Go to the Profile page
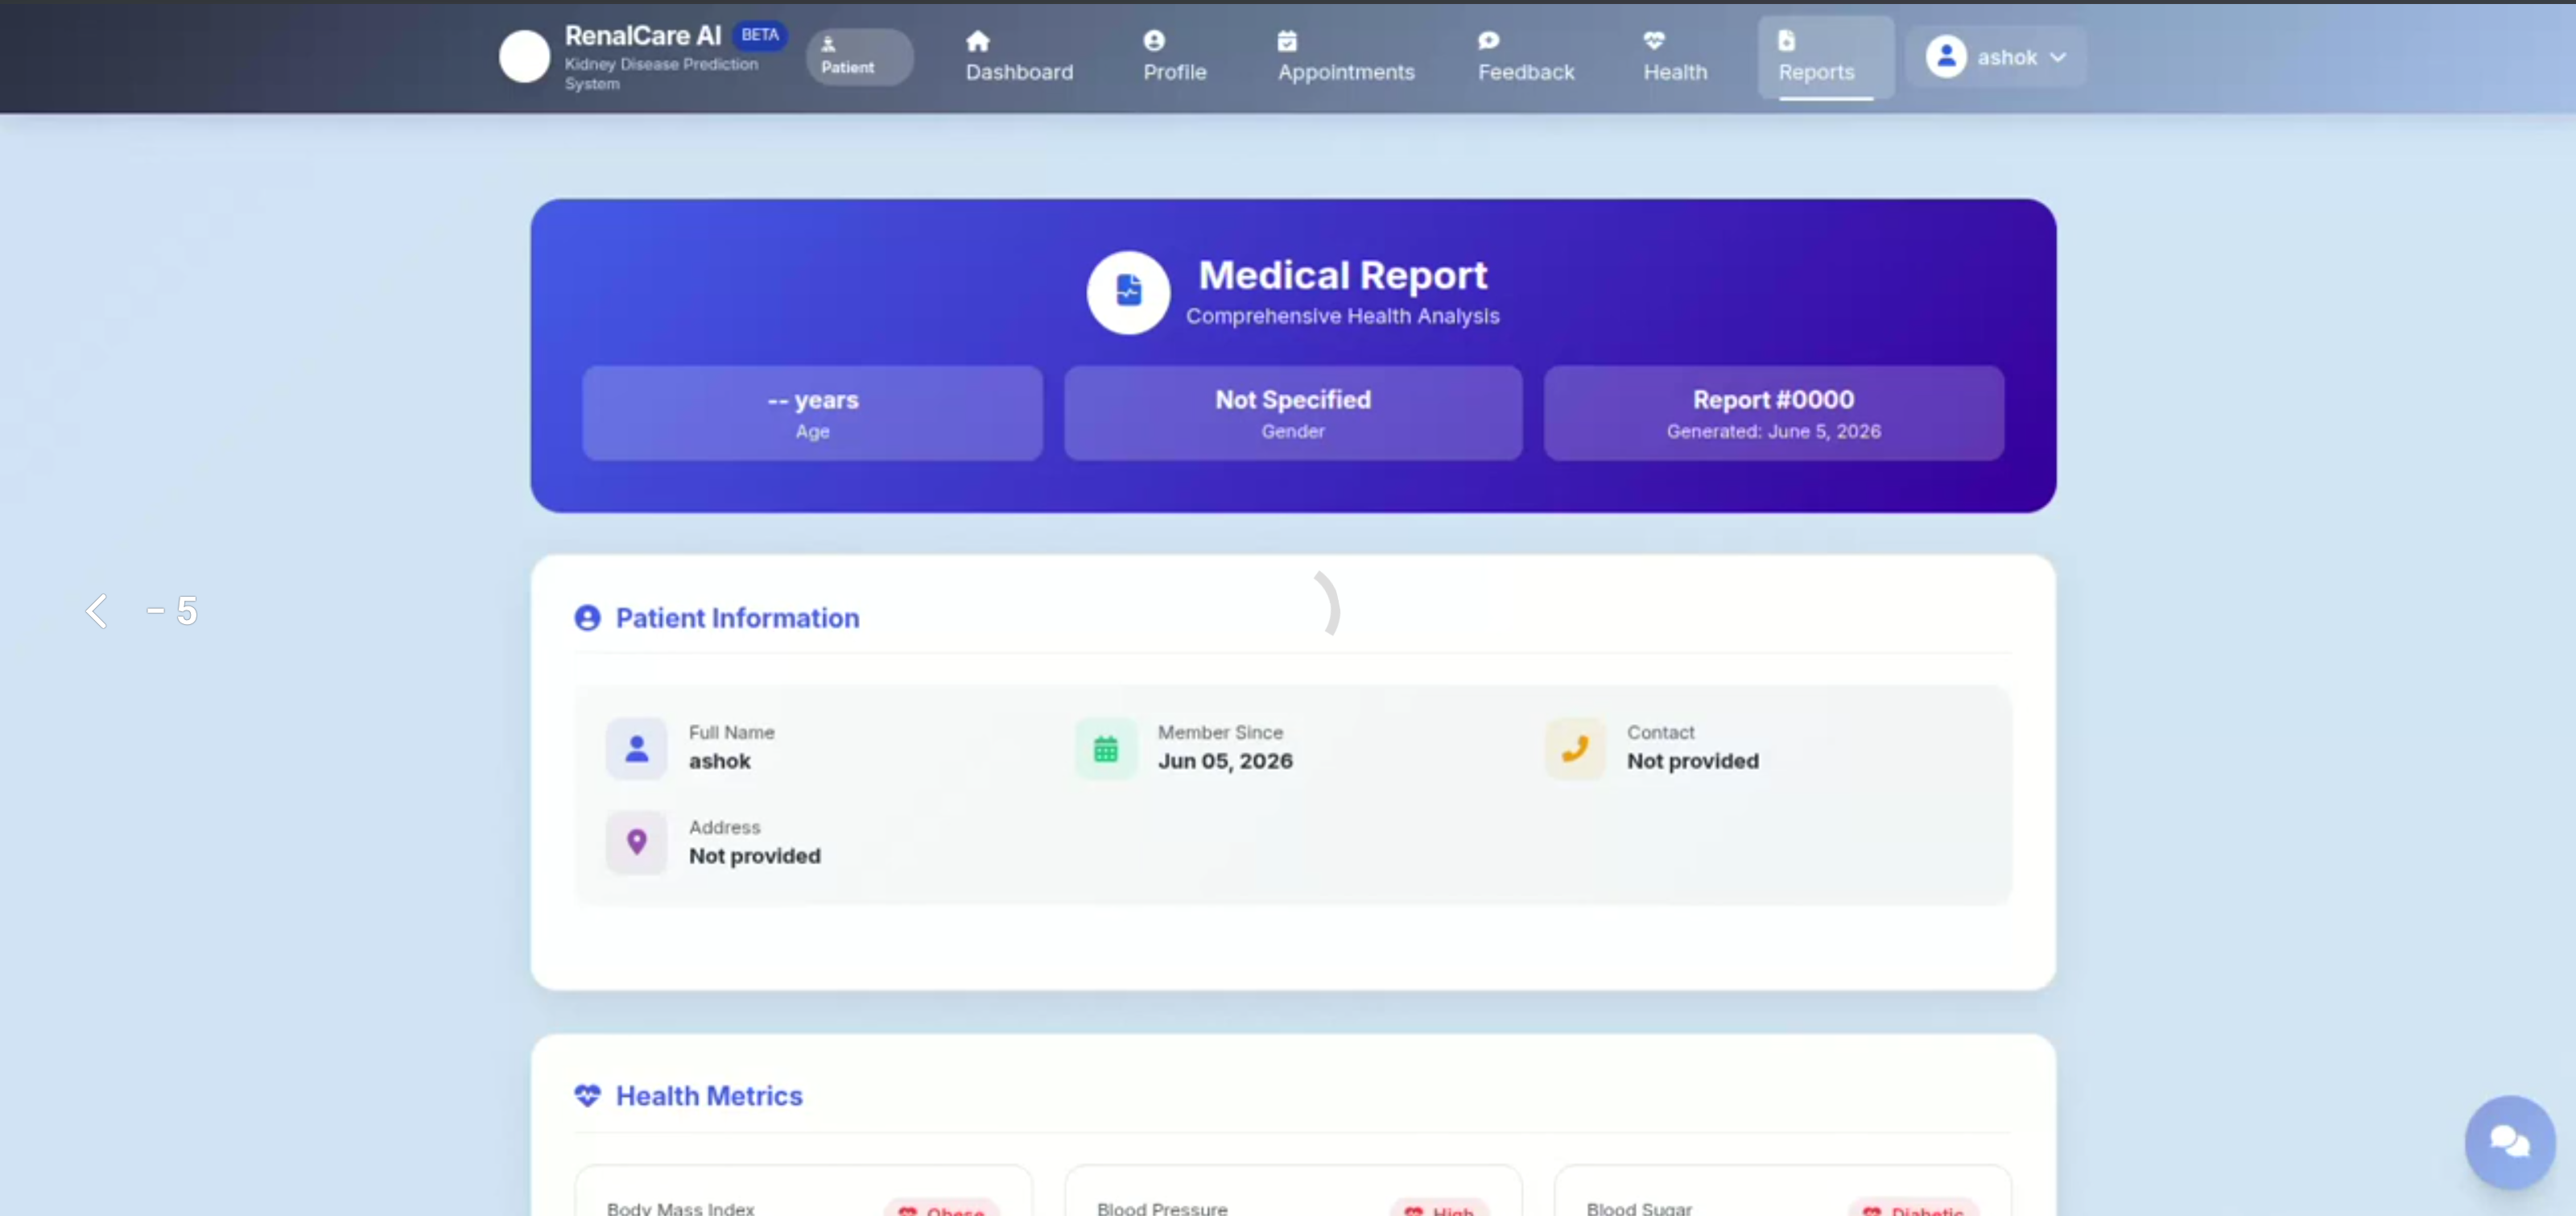The width and height of the screenshot is (2576, 1216). coord(1175,57)
